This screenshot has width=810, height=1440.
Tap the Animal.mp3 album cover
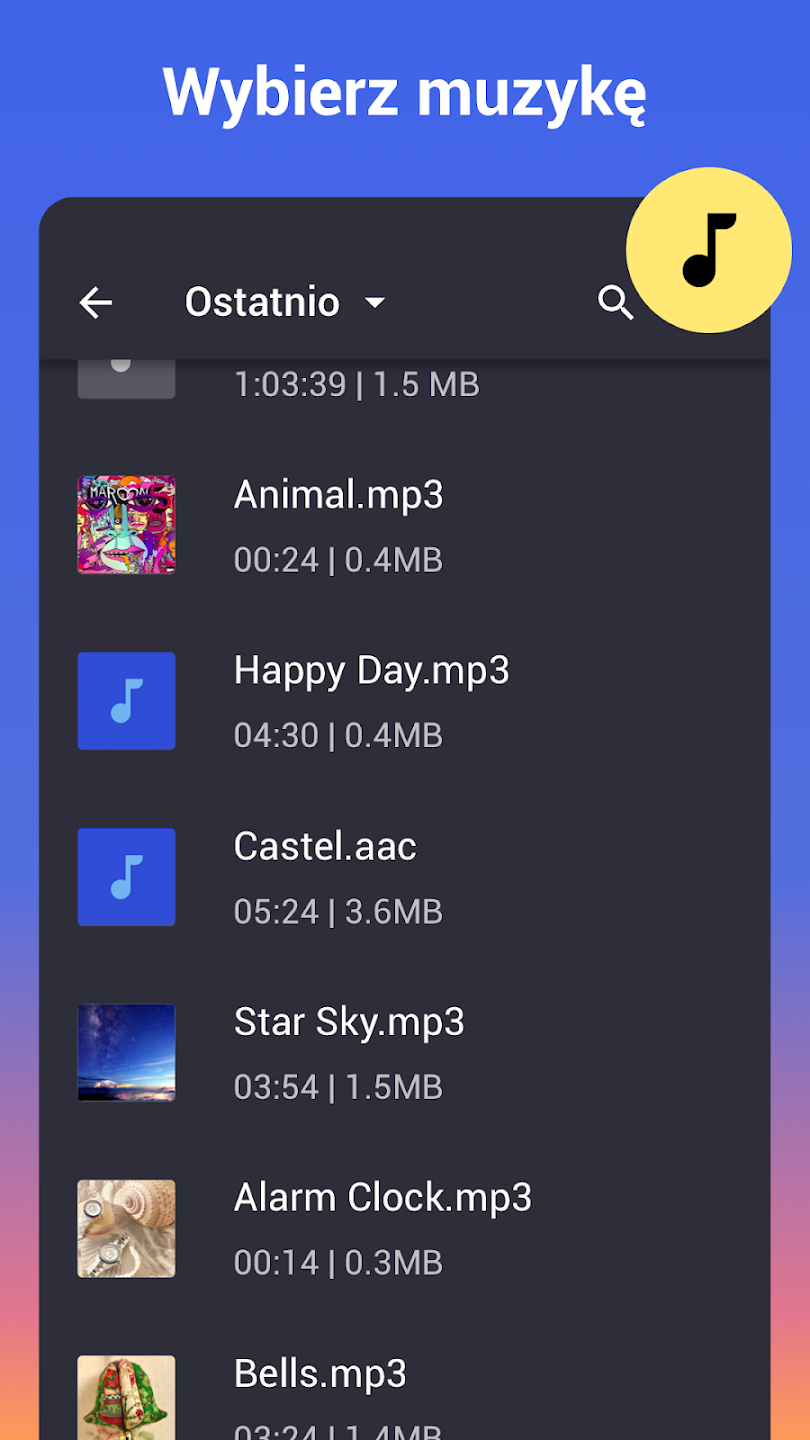point(127,525)
